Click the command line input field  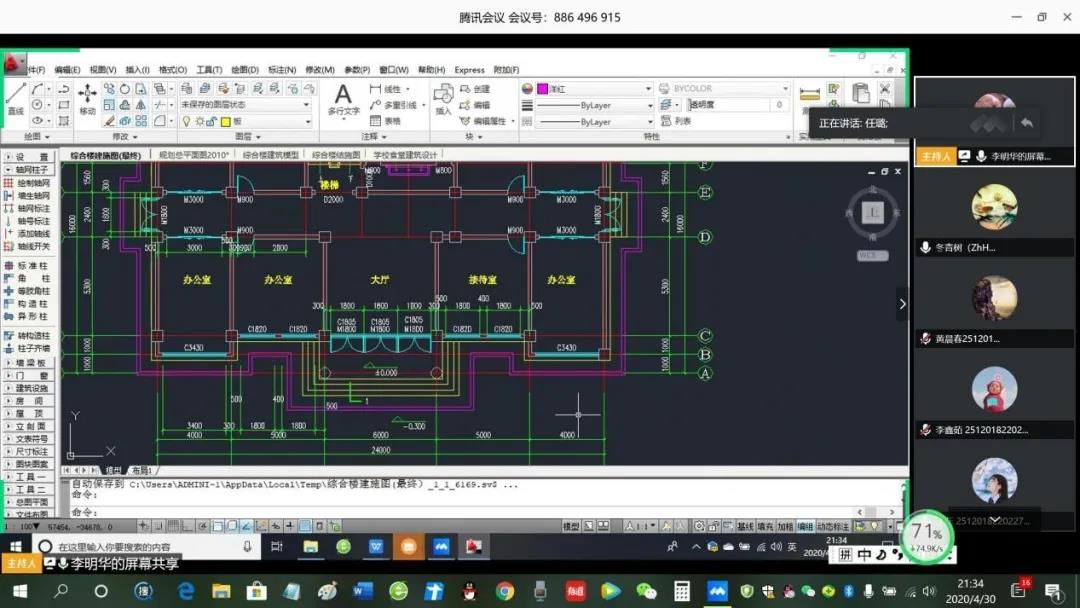point(300,511)
